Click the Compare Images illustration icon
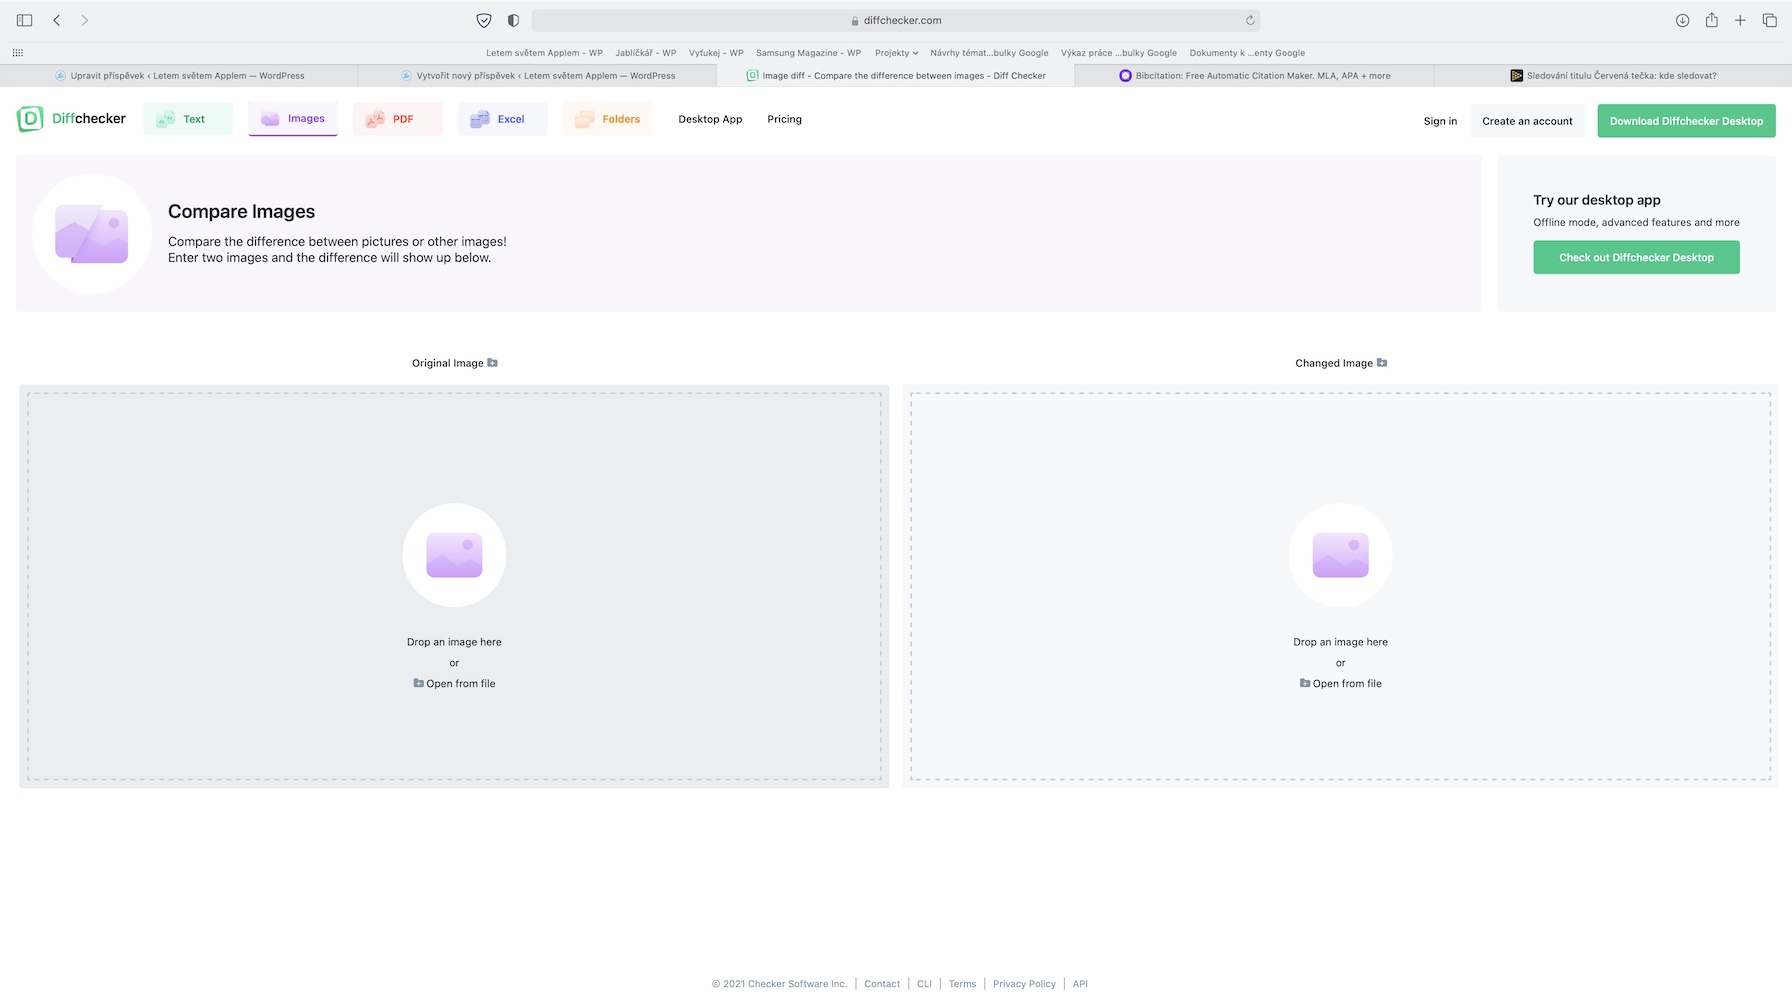The image size is (1792, 1008). coord(92,234)
